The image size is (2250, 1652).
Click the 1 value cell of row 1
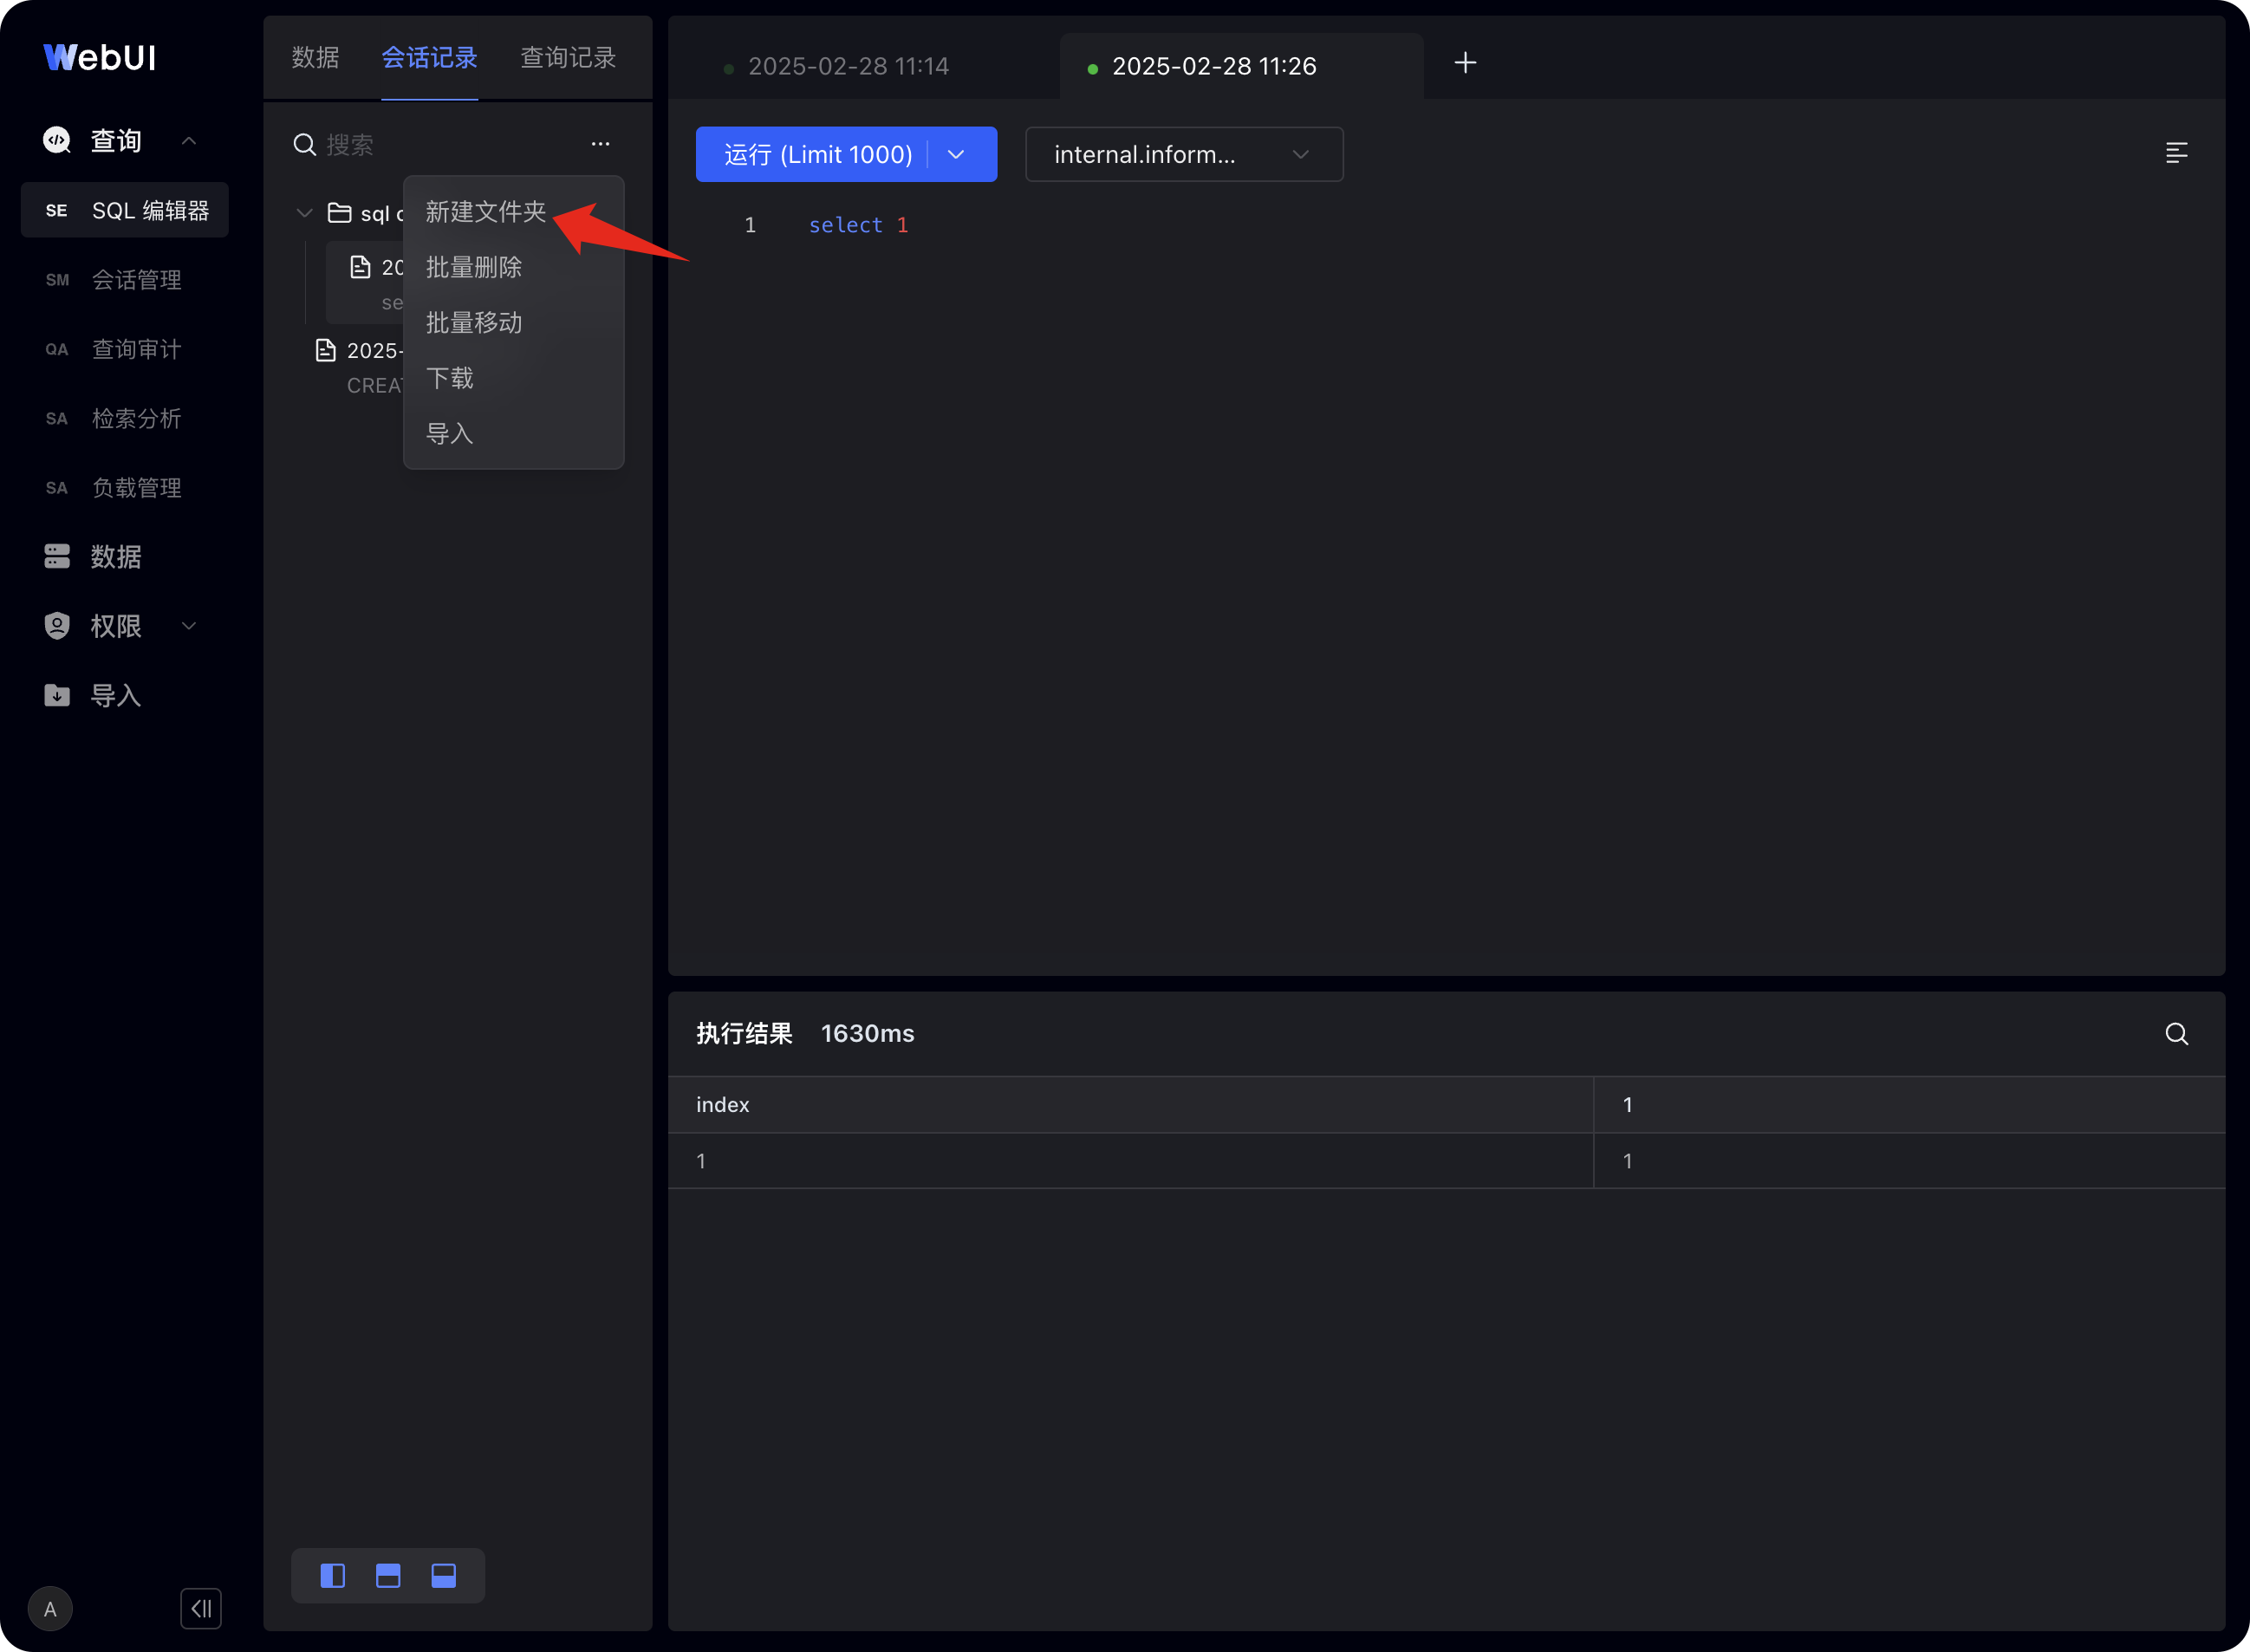pyautogui.click(x=1909, y=1161)
